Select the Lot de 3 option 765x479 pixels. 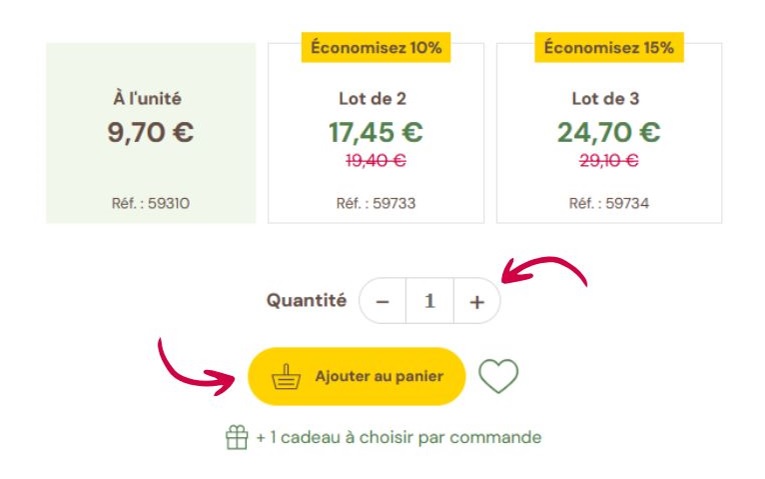point(609,133)
